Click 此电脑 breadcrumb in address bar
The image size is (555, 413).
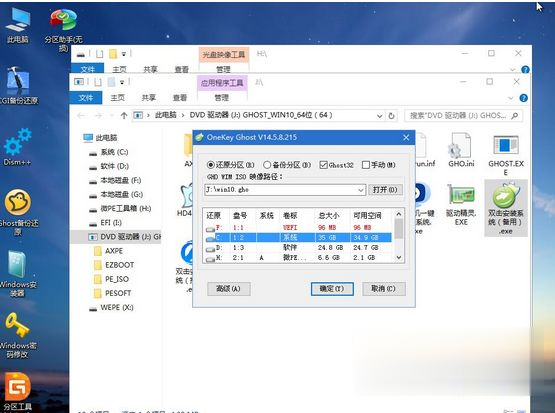(x=166, y=115)
